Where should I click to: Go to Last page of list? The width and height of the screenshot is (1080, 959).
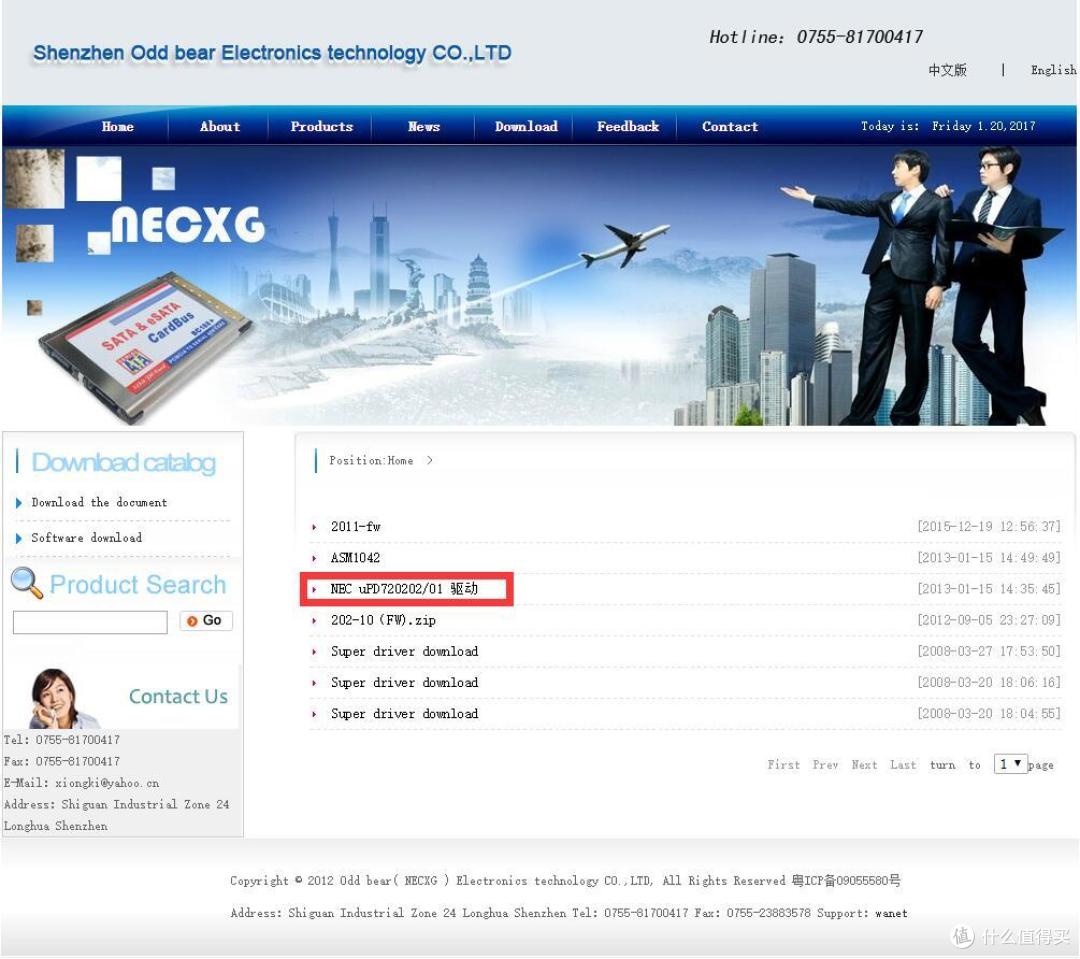(x=903, y=765)
